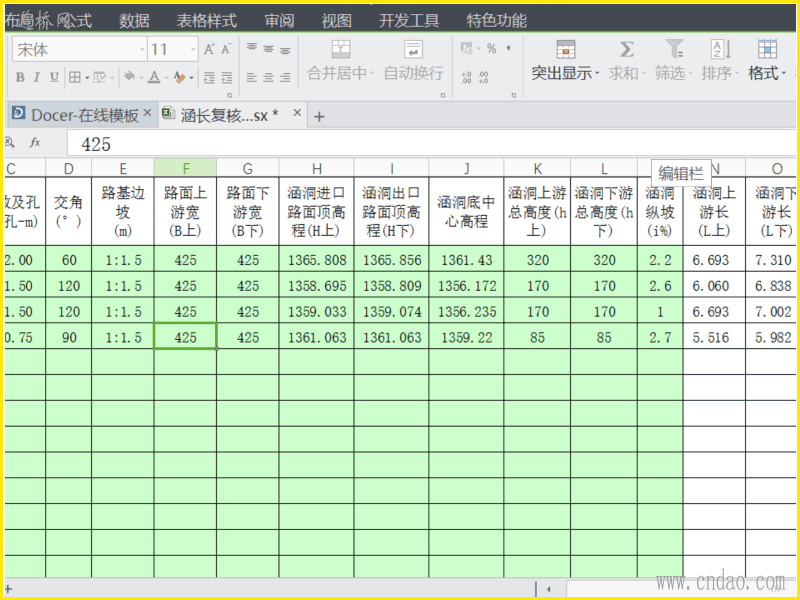Close the 涵长复核 spreadsheet tab
The height and width of the screenshot is (600, 800).
(x=297, y=113)
